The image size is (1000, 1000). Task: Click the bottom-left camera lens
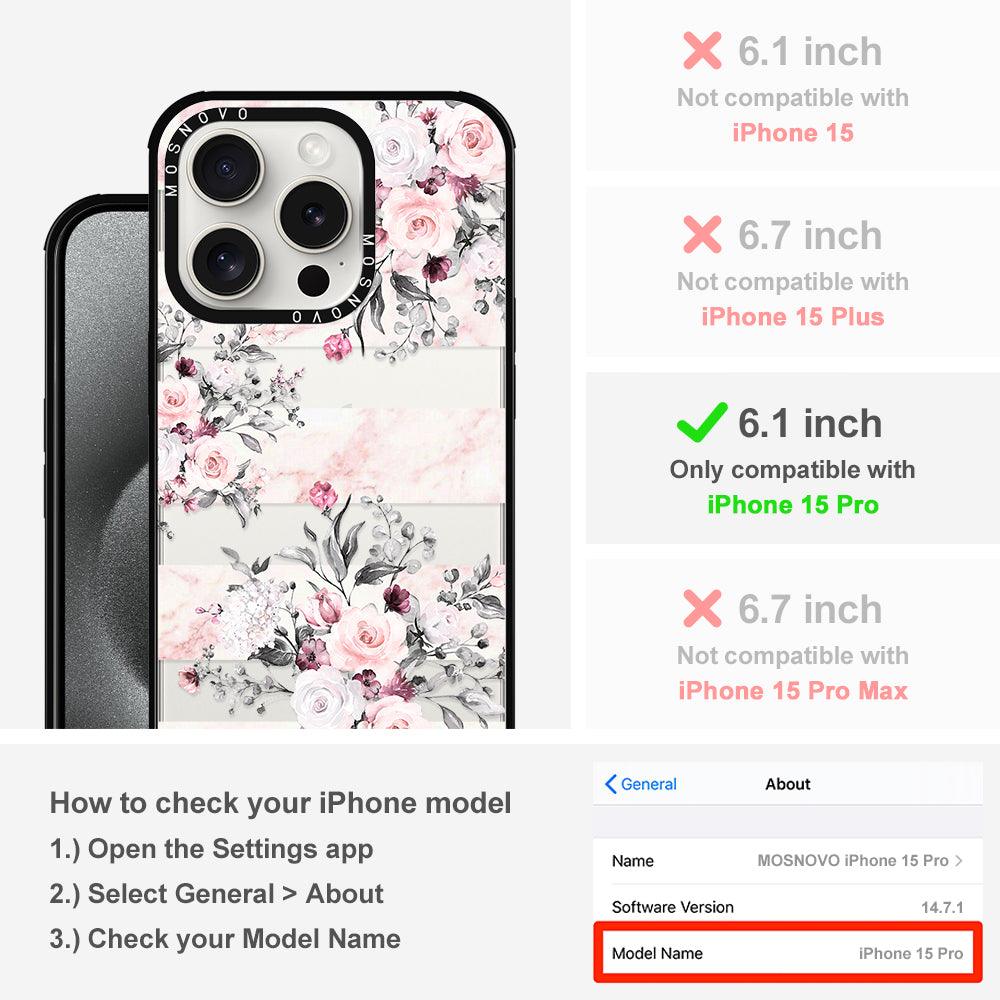click(x=225, y=261)
